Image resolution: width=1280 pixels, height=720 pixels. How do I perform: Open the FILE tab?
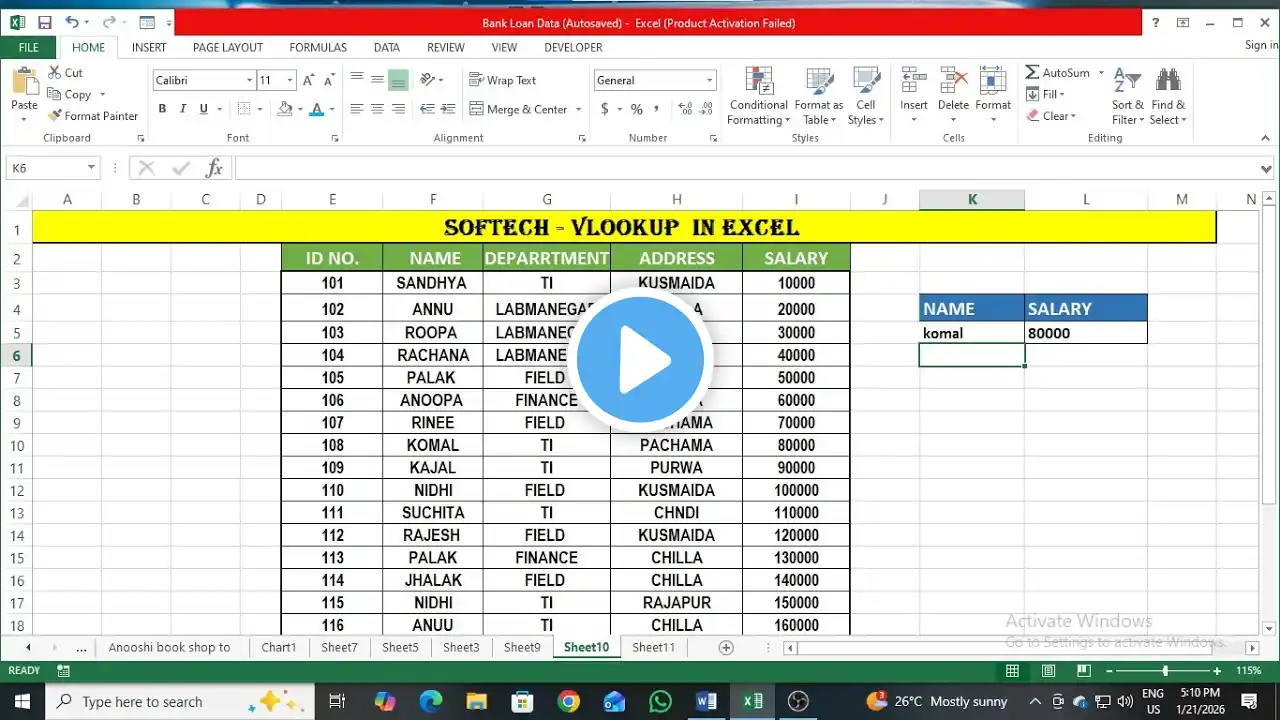point(29,47)
